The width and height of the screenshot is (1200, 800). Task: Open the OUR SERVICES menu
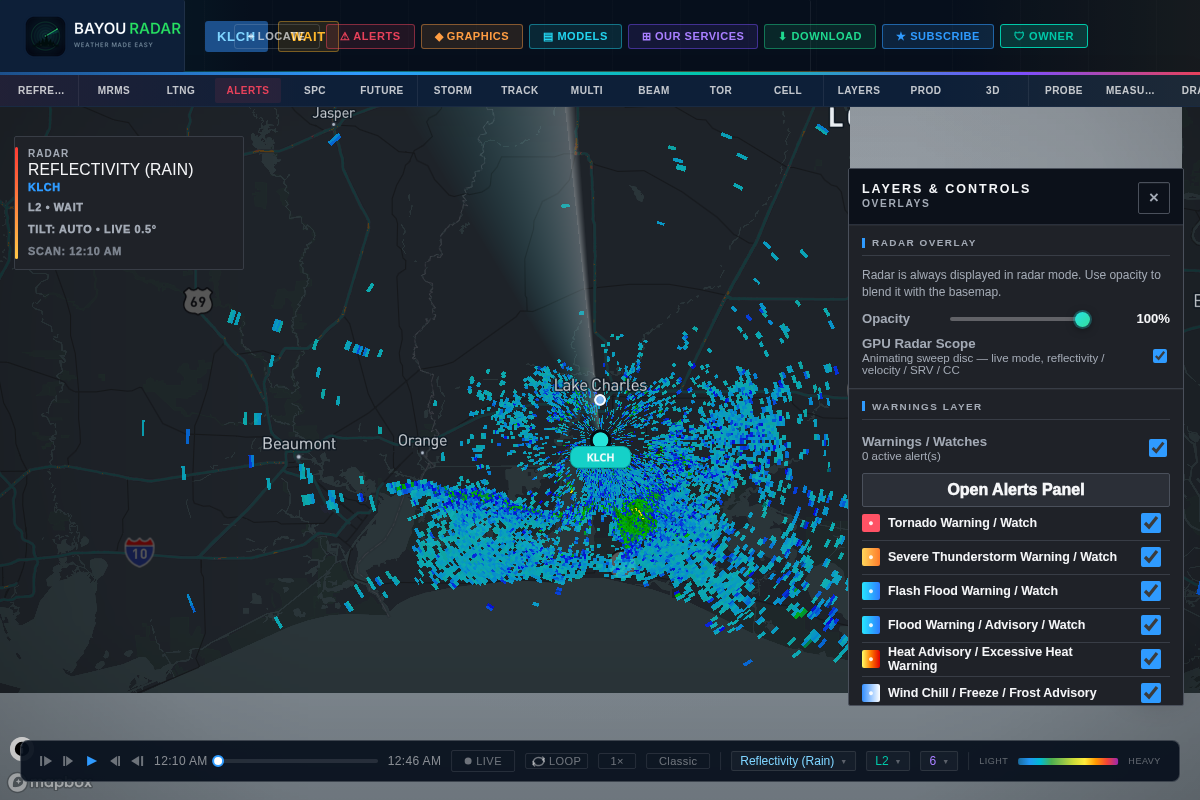[693, 36]
